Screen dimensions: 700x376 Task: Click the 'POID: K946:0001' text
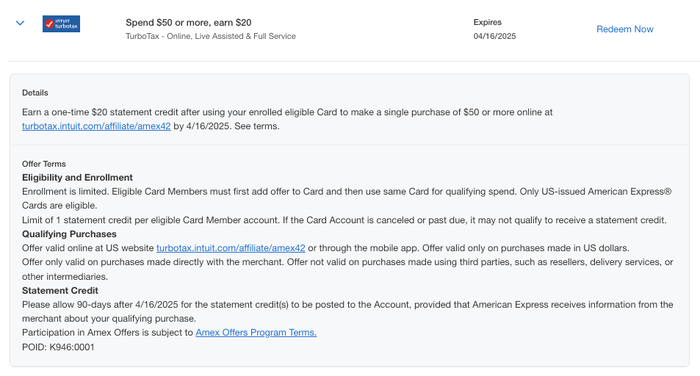pyautogui.click(x=58, y=347)
